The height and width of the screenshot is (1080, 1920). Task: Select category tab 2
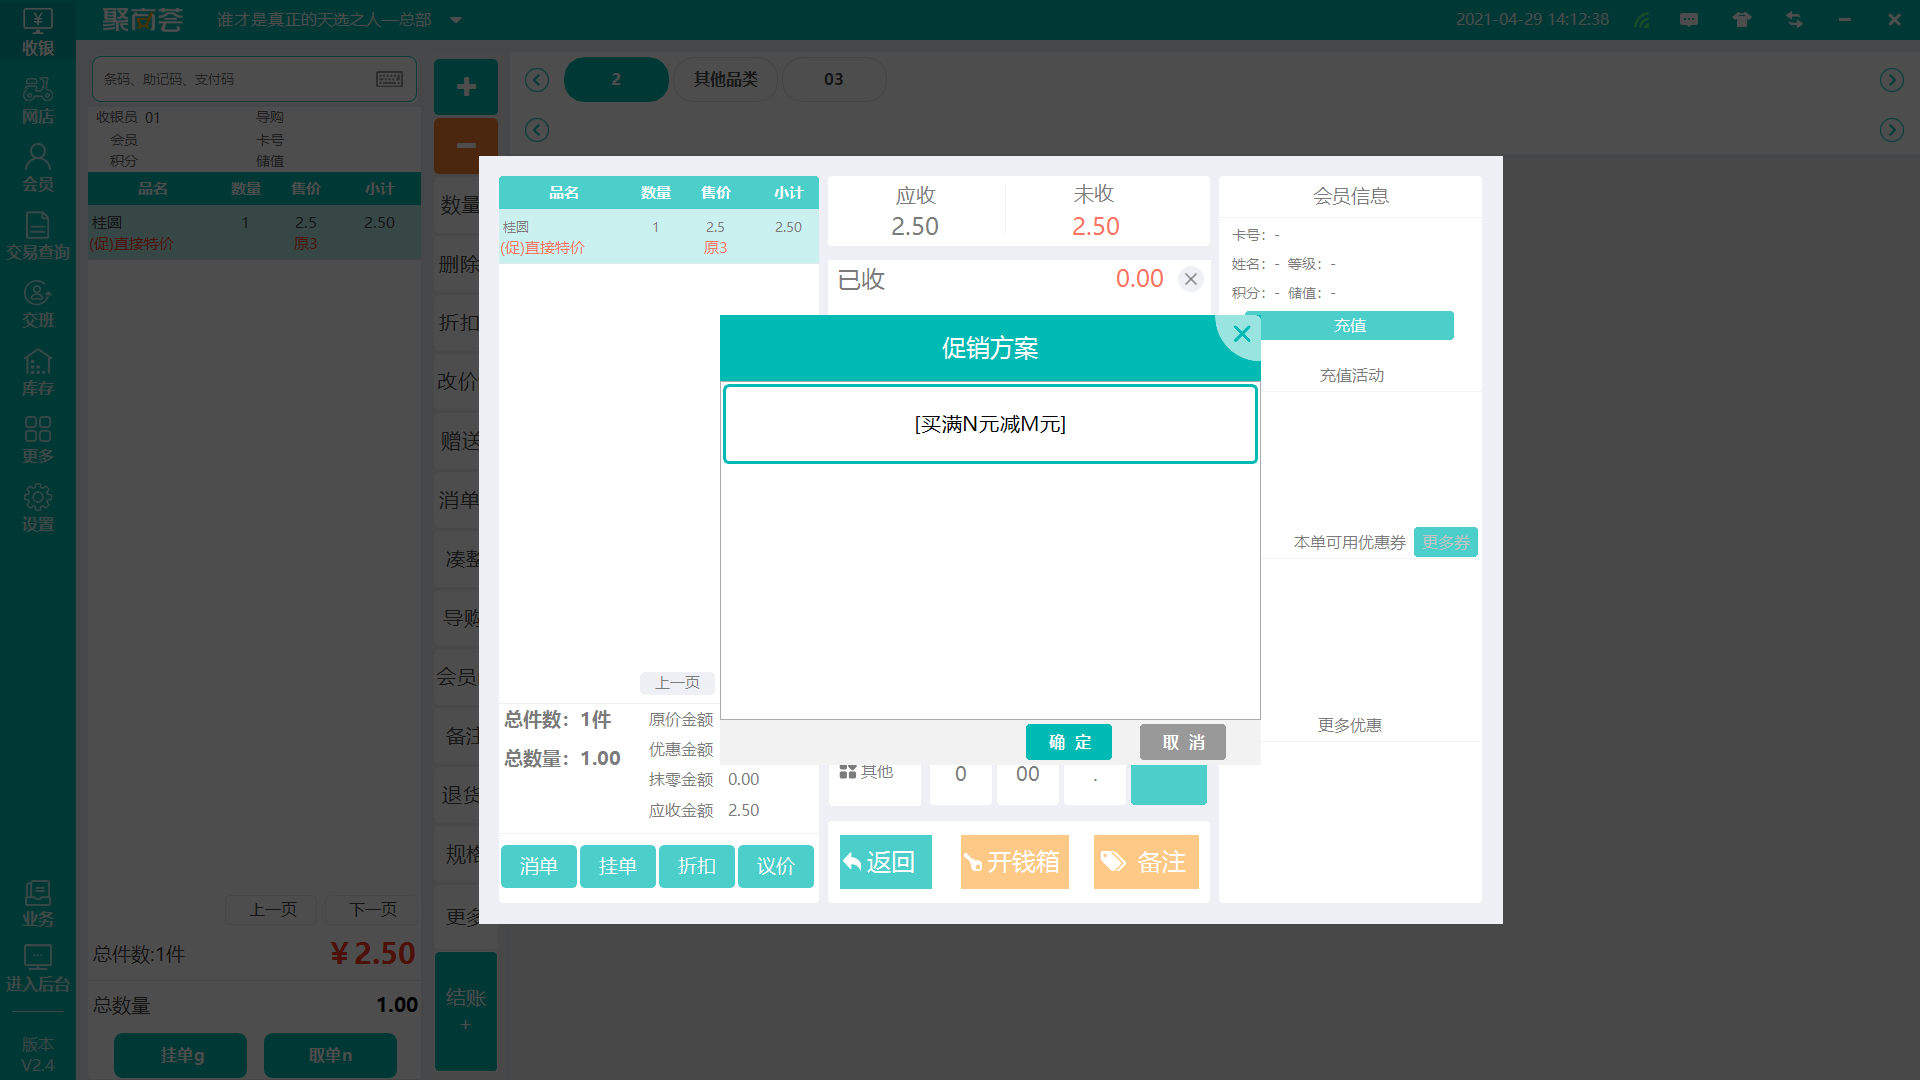(x=616, y=79)
